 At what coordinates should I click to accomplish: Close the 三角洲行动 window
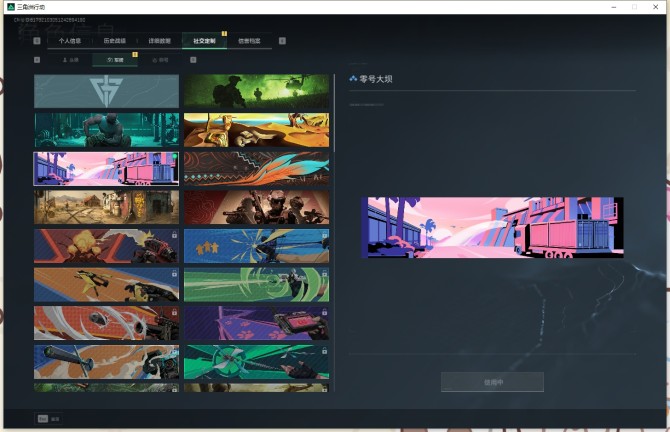coord(655,7)
